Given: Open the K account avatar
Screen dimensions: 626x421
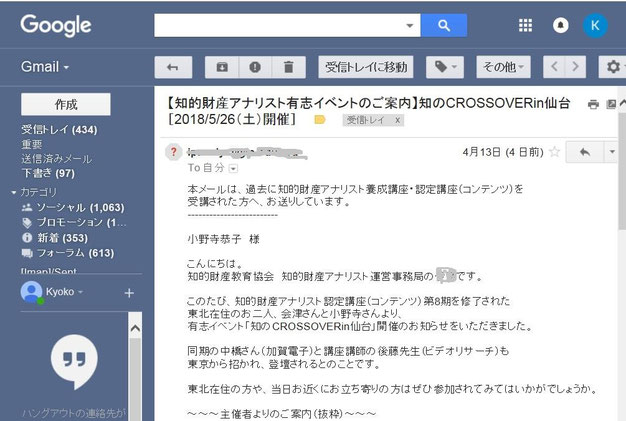Looking at the screenshot, I should click(595, 26).
